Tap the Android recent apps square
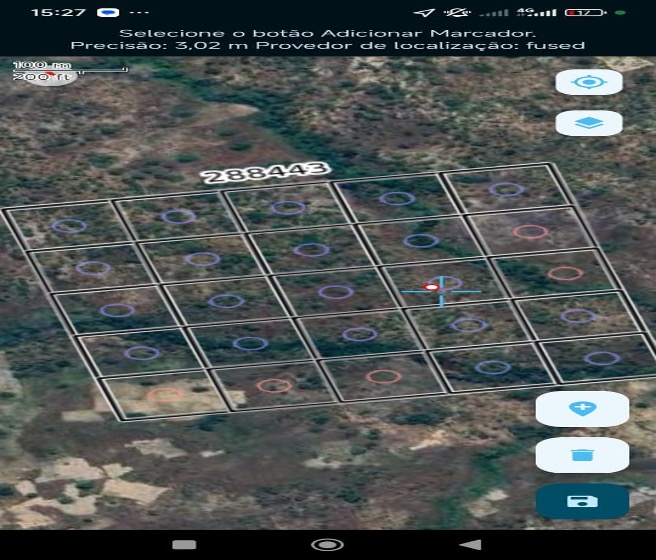This screenshot has width=656, height=560. 184,545
